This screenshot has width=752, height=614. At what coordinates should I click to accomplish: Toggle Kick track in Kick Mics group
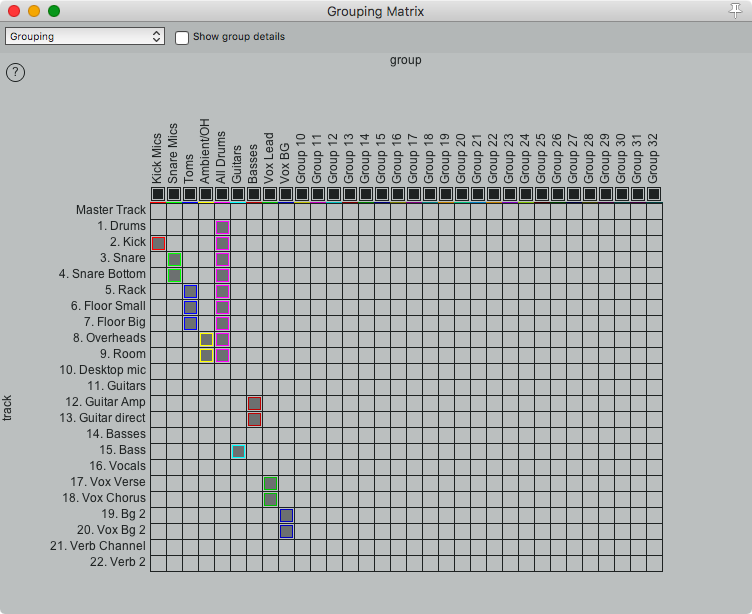point(158,243)
